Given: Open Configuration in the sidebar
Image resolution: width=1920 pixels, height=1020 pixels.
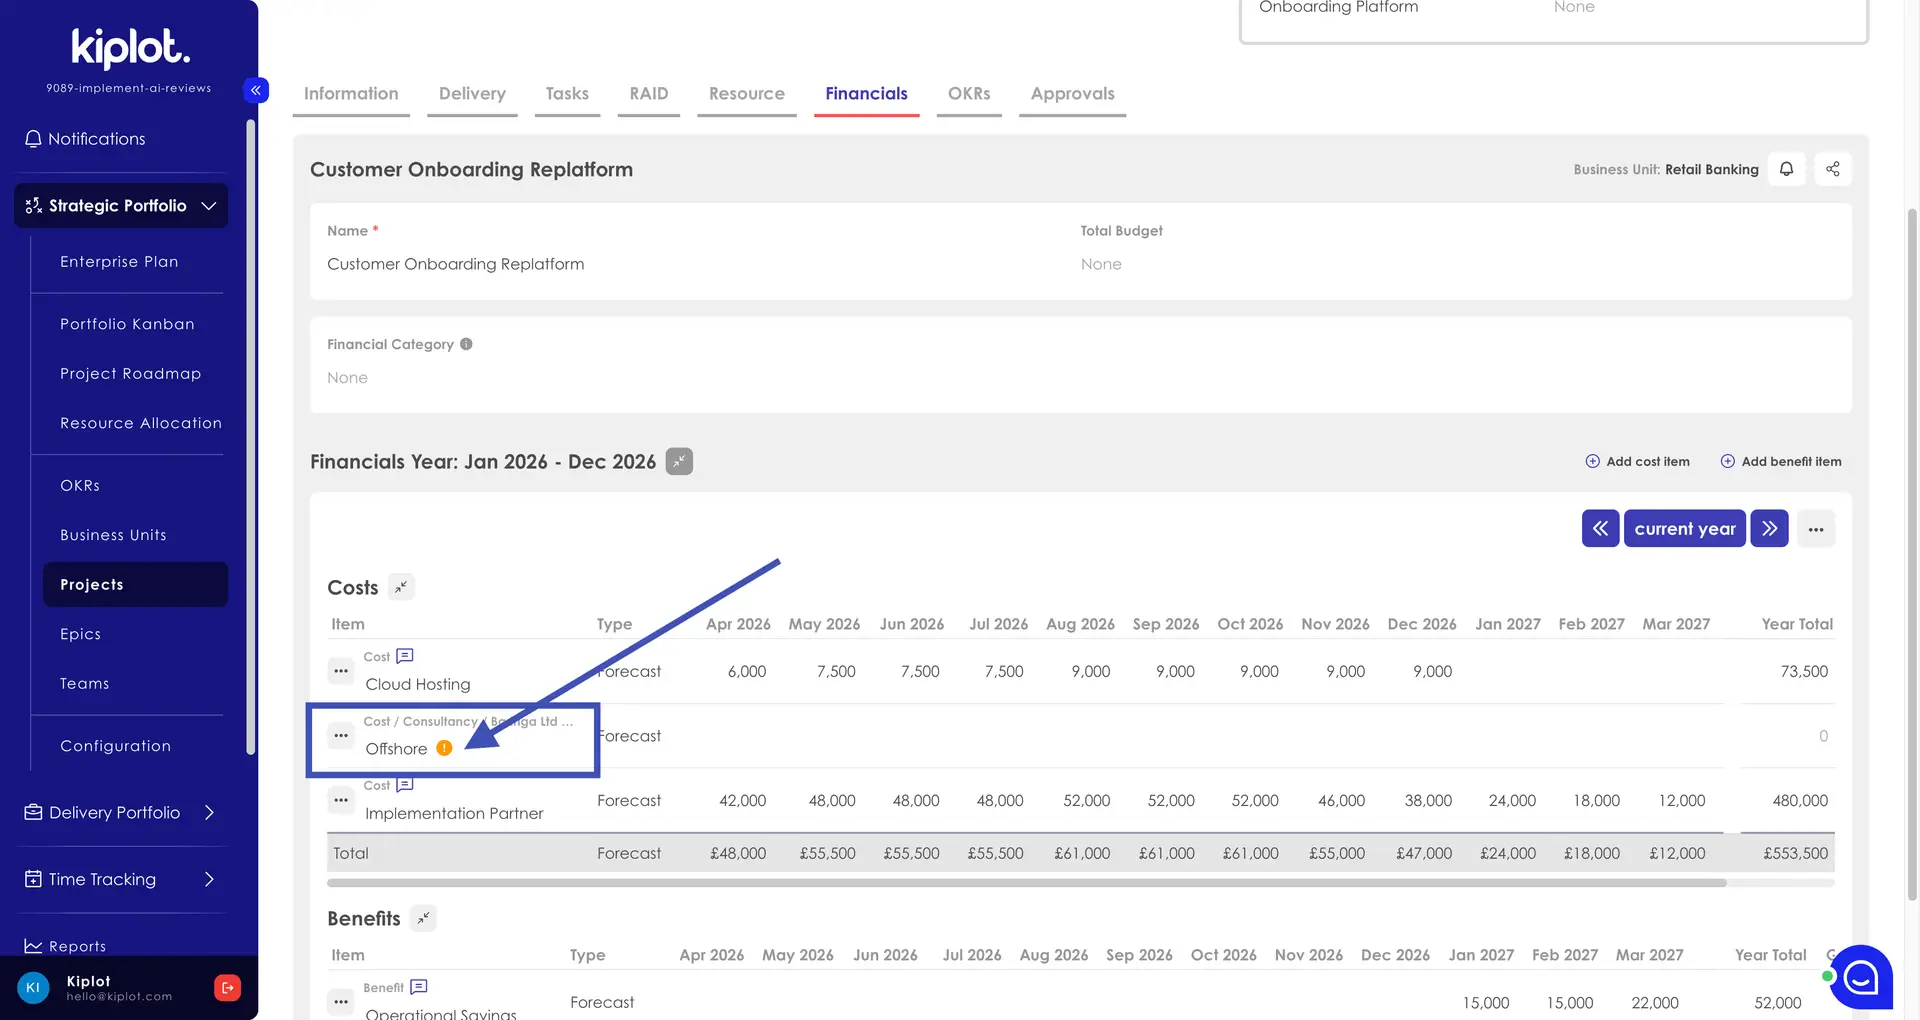Looking at the screenshot, I should pyautogui.click(x=115, y=746).
